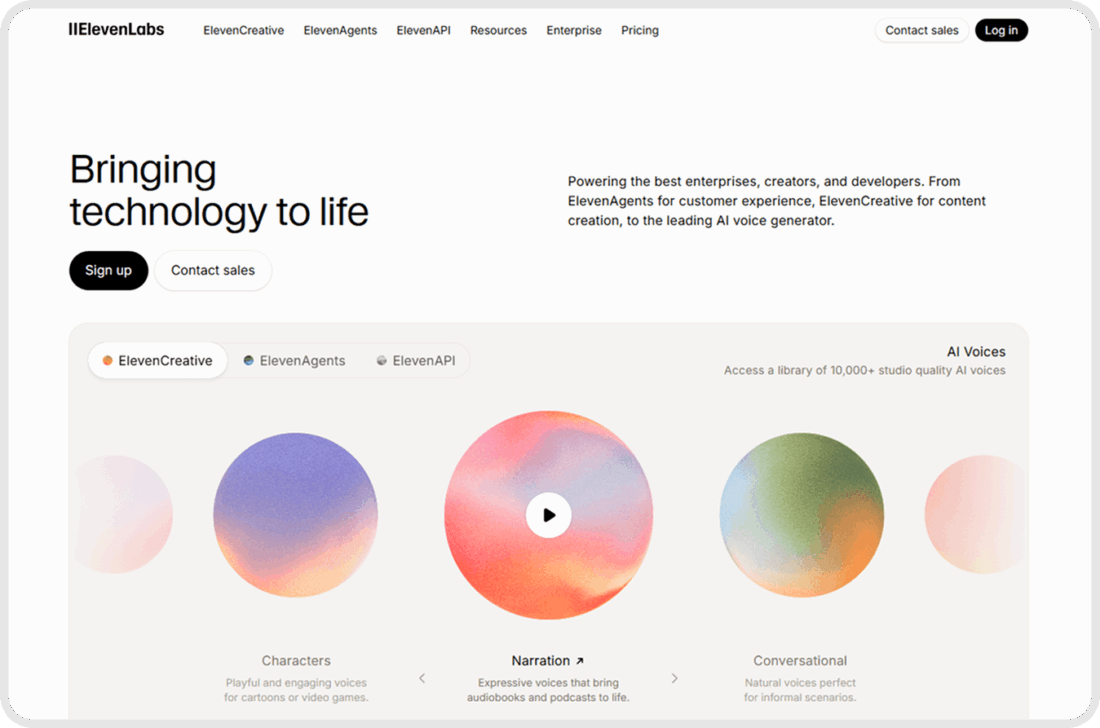Click the Conversational gradient circle

(800, 515)
